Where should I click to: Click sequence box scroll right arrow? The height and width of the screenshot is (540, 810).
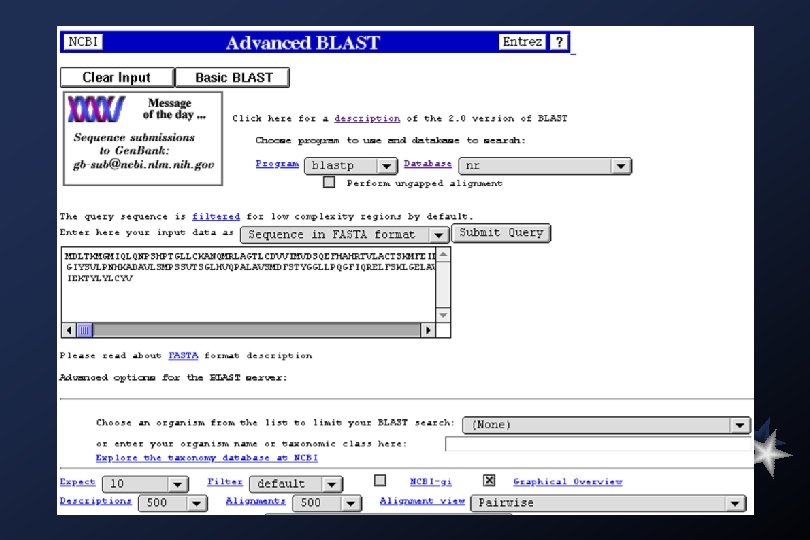pyautogui.click(x=428, y=330)
